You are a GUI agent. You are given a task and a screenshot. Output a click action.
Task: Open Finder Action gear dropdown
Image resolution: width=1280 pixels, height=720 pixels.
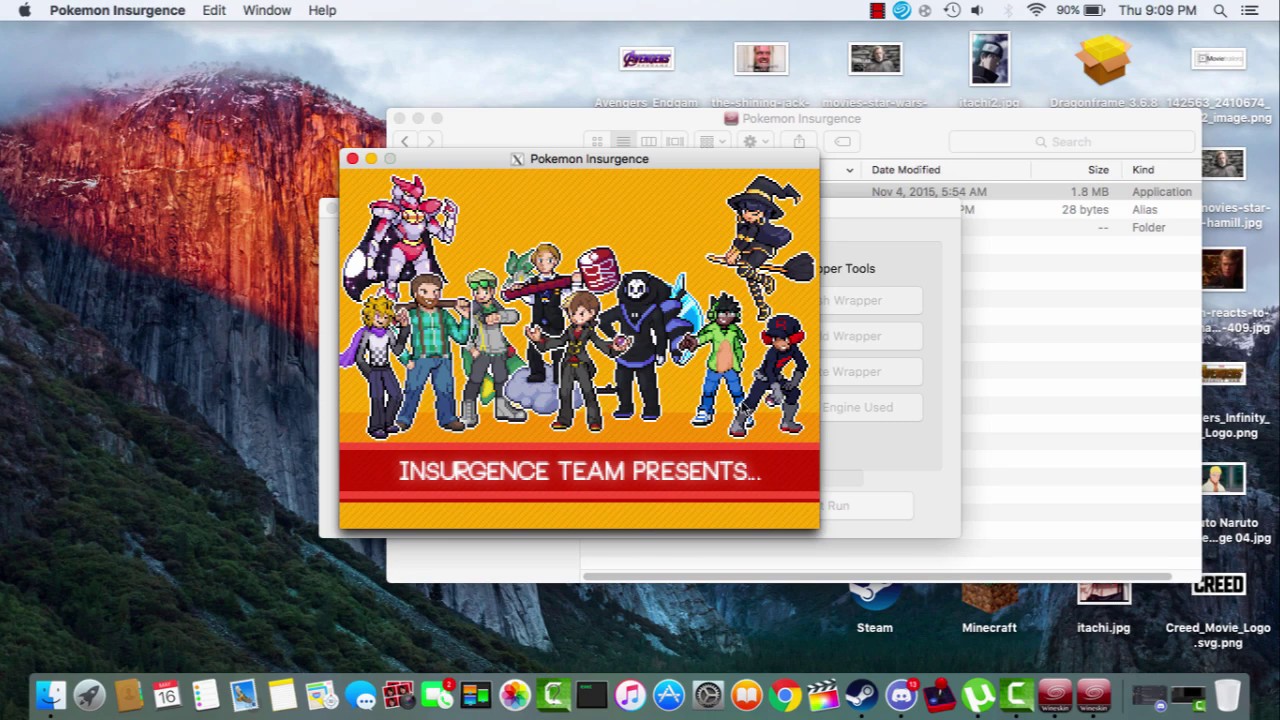(x=755, y=142)
